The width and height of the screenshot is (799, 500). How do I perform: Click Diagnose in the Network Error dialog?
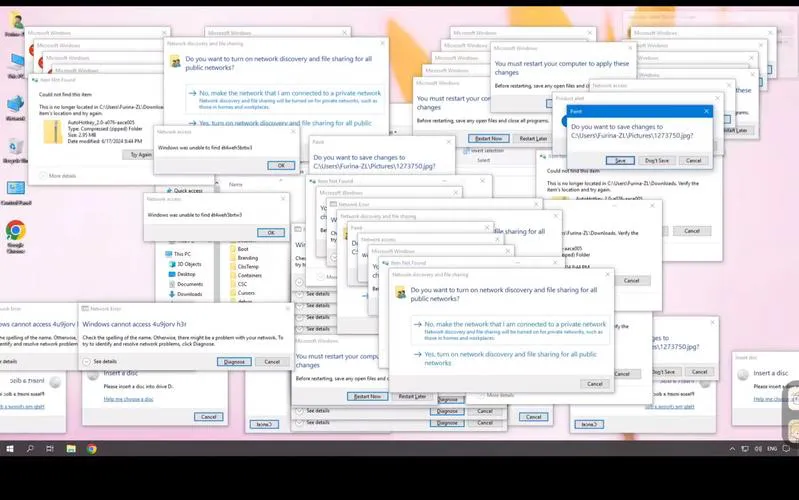[x=234, y=362]
